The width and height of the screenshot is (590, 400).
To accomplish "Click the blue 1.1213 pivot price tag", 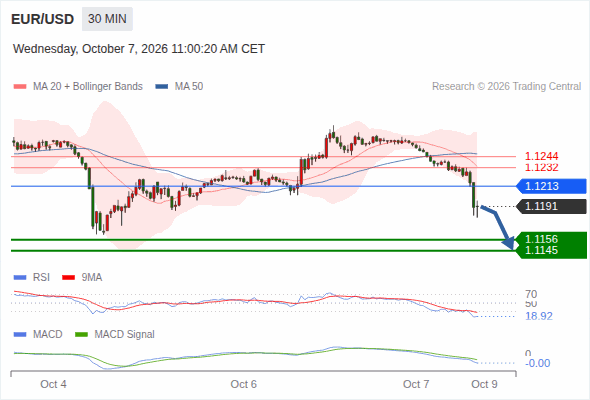I will click(552, 186).
